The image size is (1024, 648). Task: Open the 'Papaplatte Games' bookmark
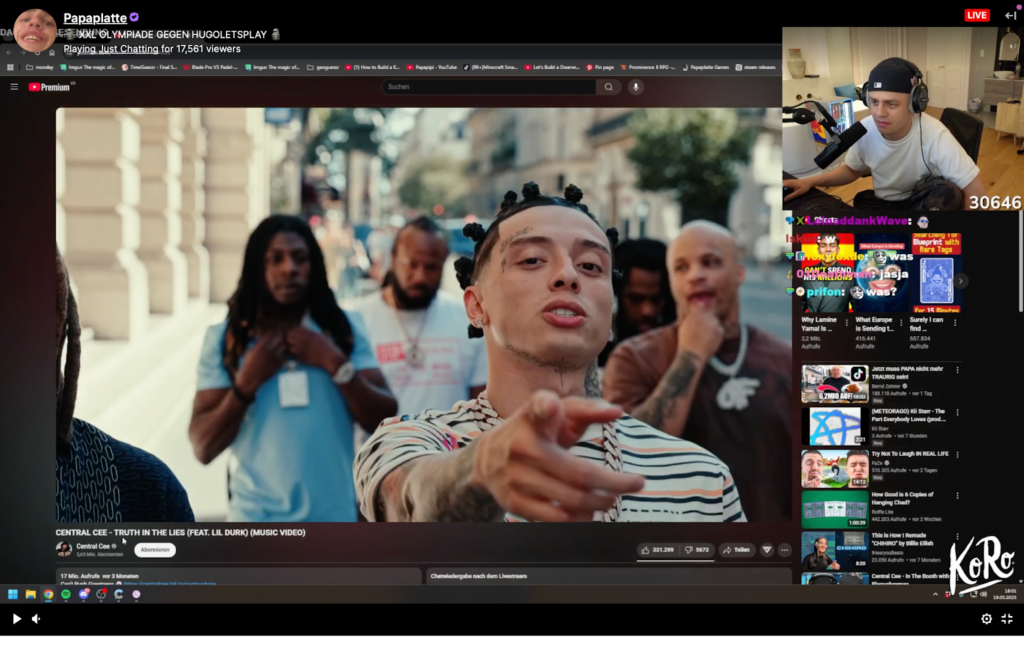pos(705,67)
